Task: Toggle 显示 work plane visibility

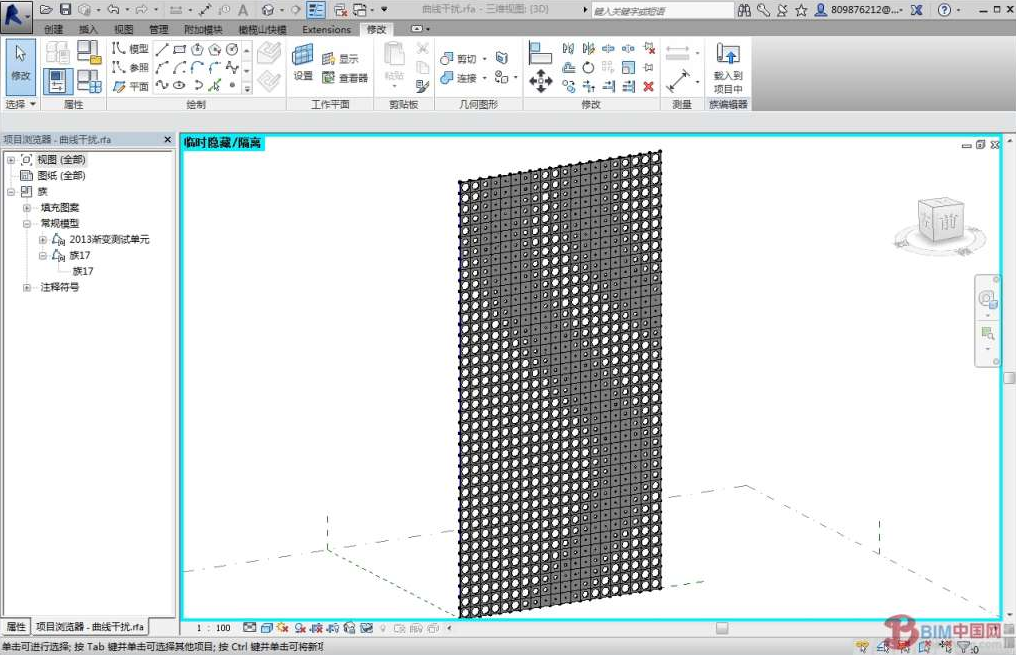Action: [x=340, y=59]
